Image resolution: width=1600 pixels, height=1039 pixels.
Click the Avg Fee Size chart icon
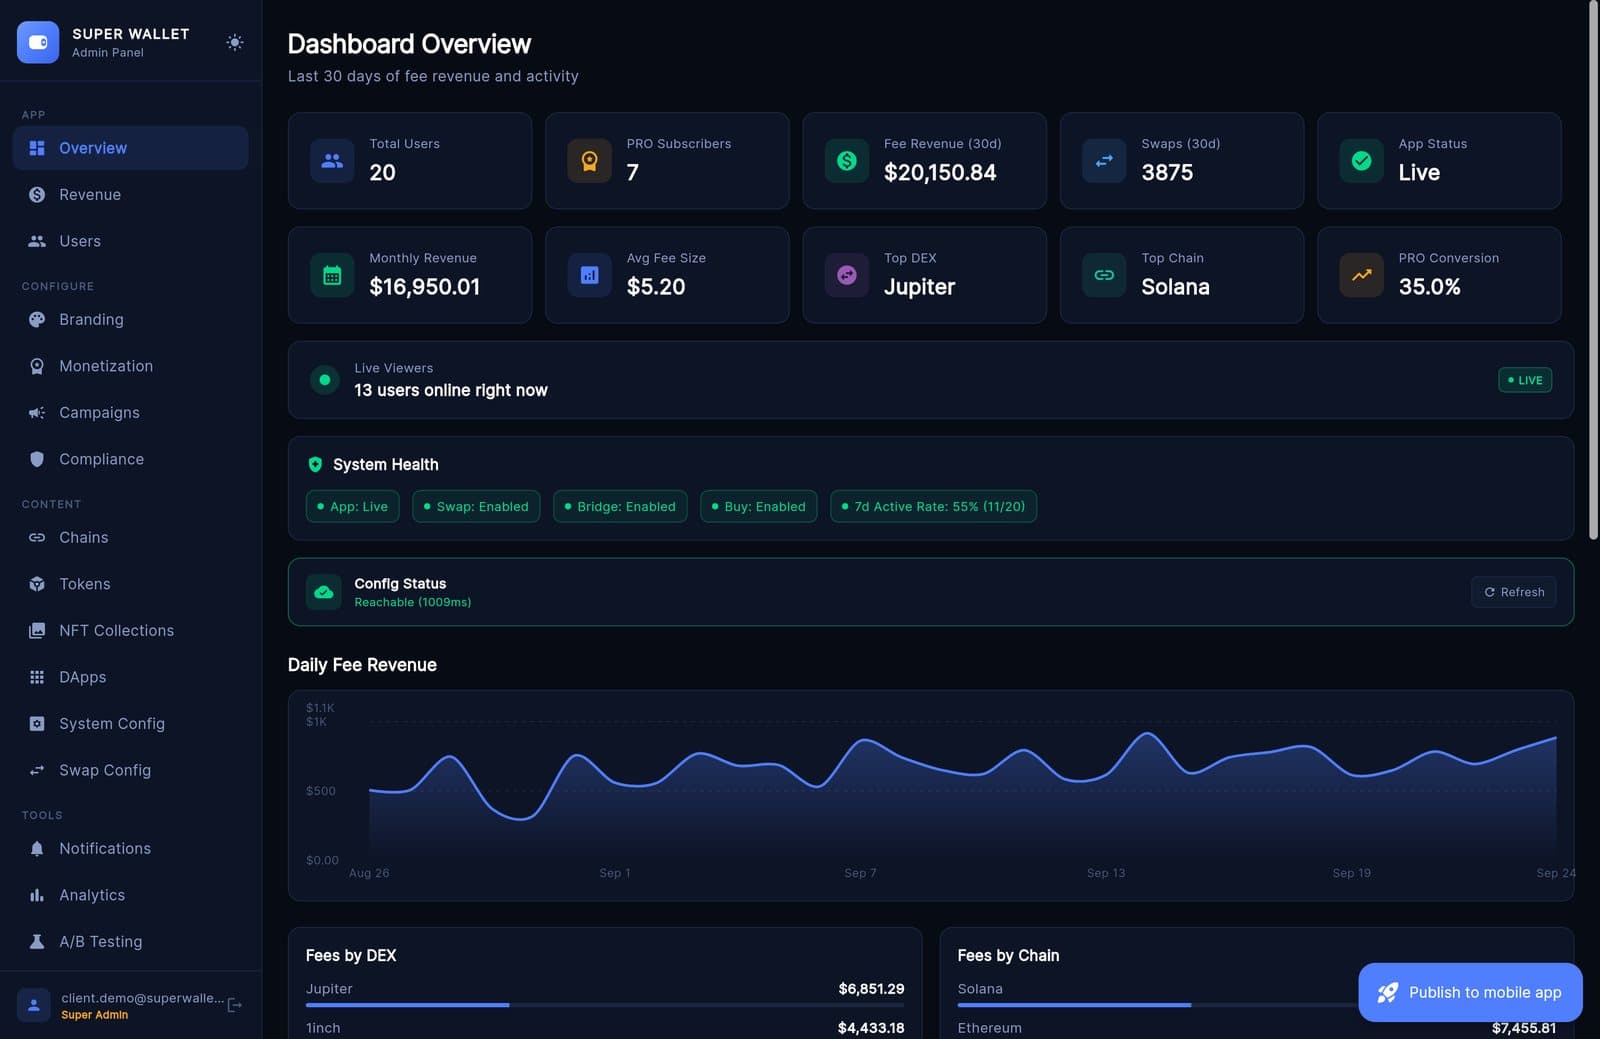589,275
